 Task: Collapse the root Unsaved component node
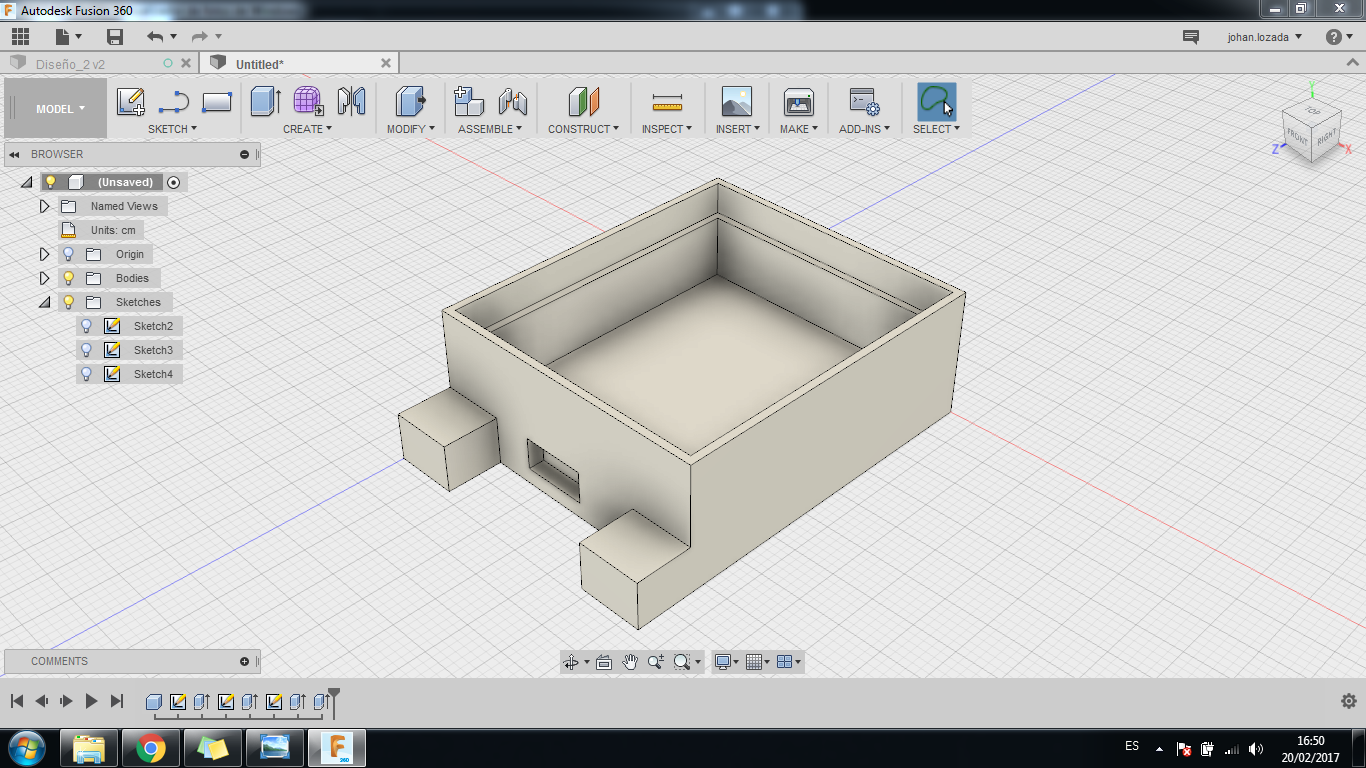pos(26,182)
